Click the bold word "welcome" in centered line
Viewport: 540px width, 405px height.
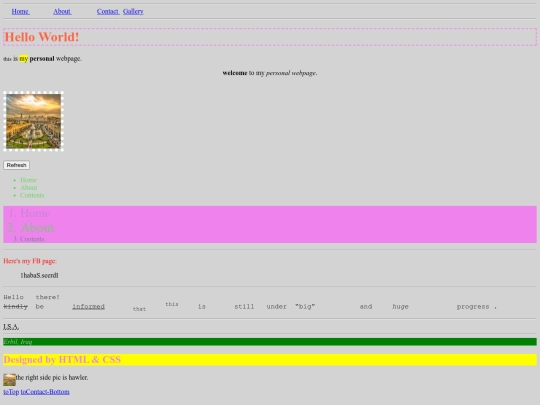(235, 73)
